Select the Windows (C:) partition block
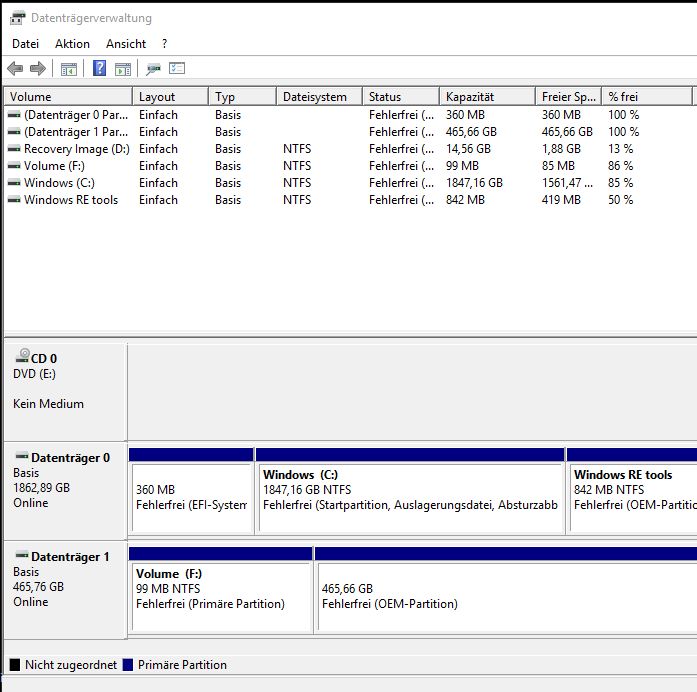Screen dimensions: 697x692 tap(410, 491)
